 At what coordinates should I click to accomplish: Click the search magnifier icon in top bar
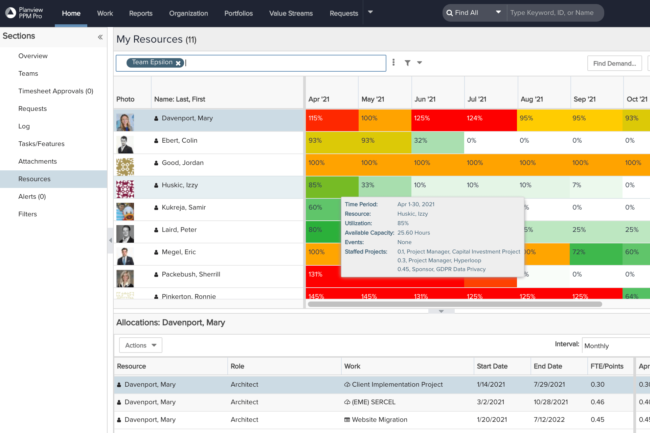click(x=450, y=13)
